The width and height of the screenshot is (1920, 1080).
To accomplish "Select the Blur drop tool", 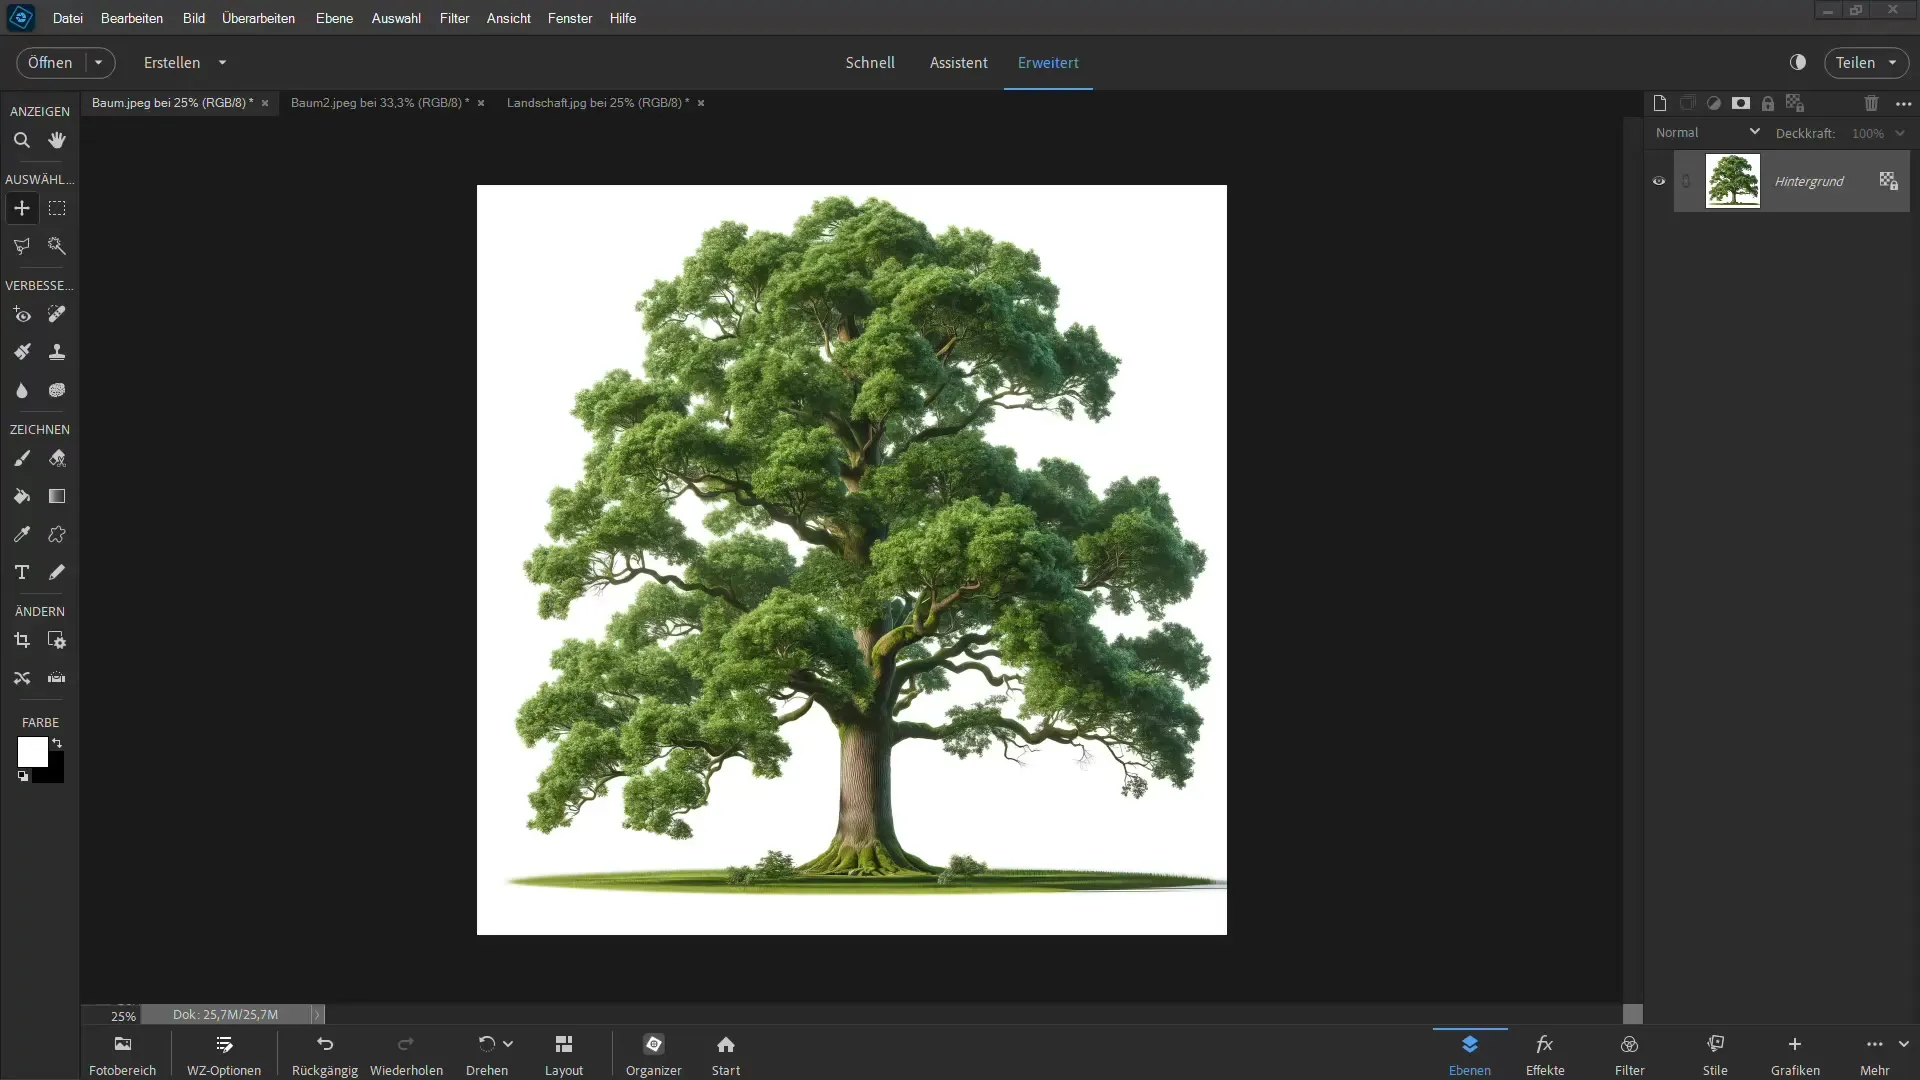I will (21, 390).
